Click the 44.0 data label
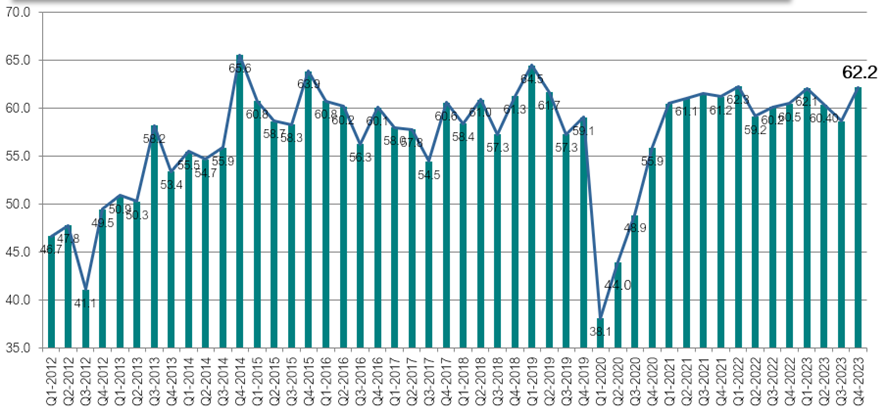 click(617, 285)
